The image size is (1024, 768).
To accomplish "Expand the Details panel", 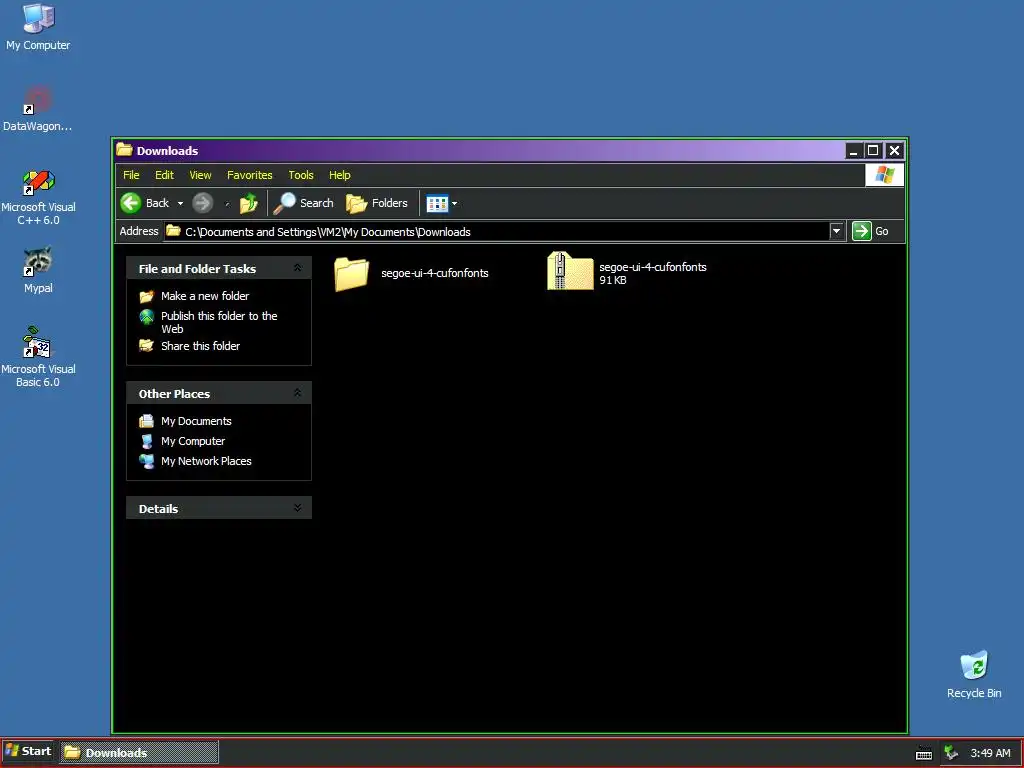I will point(298,508).
